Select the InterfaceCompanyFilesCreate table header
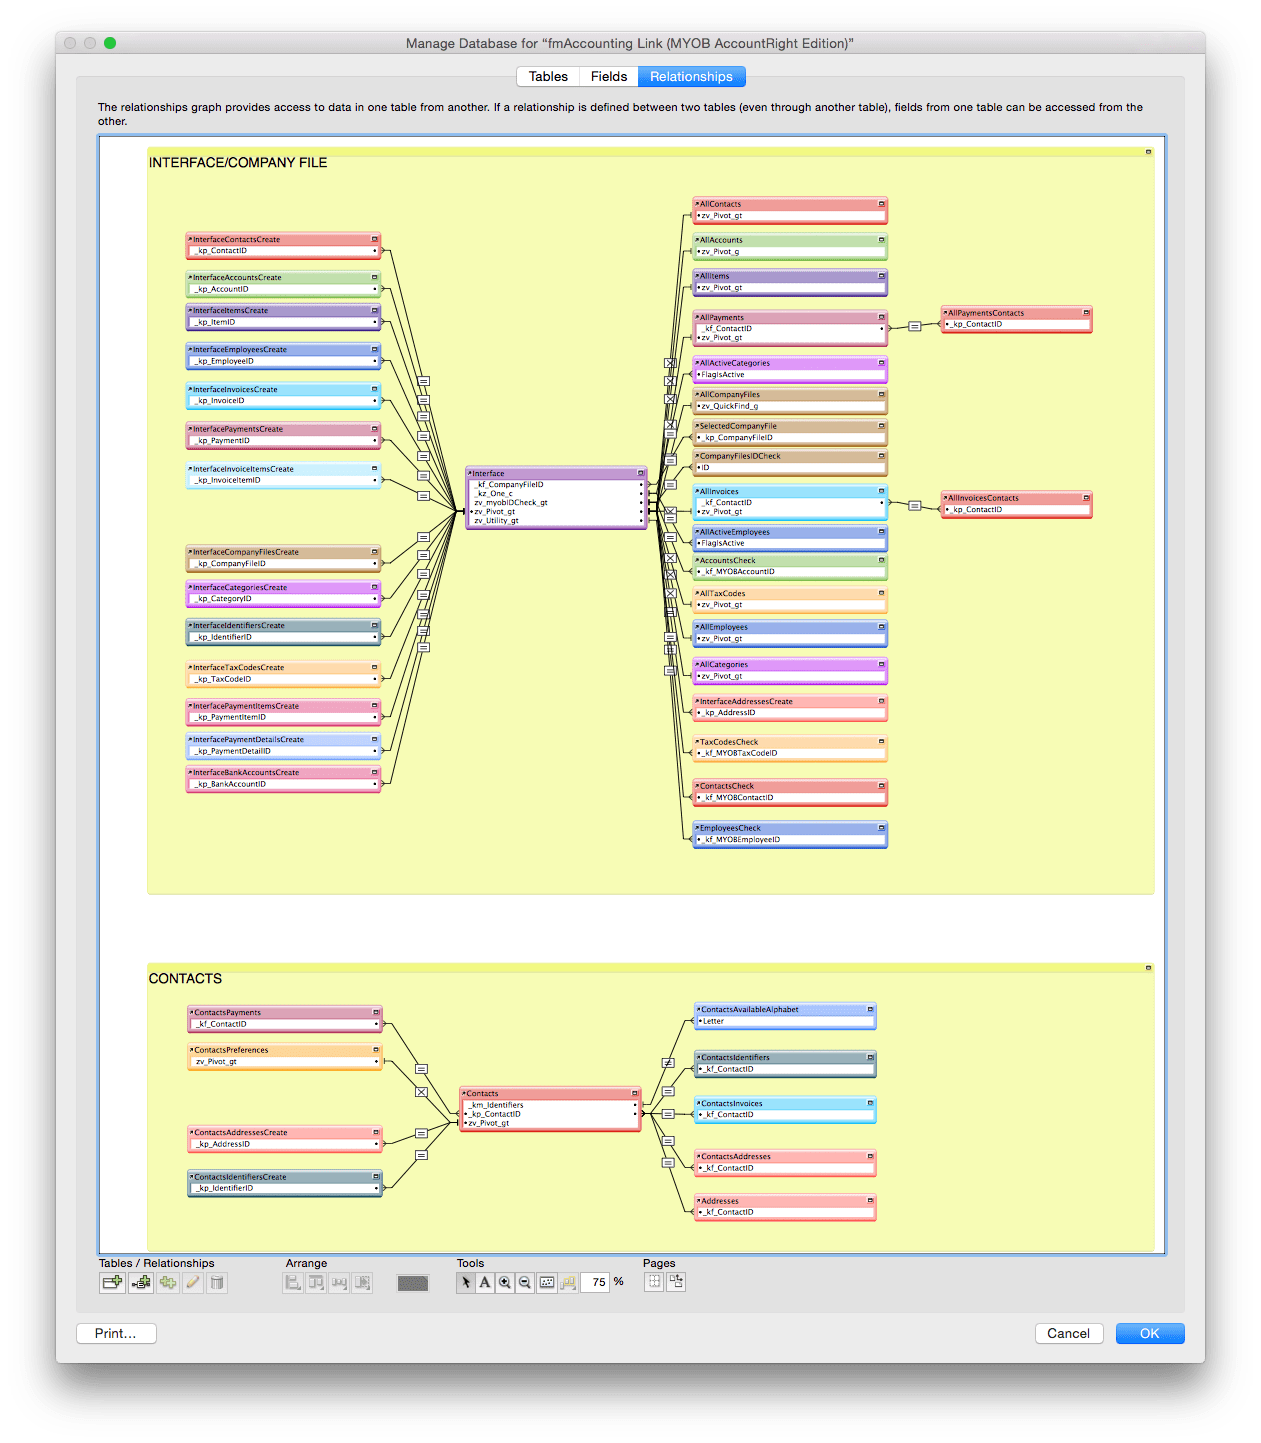Image resolution: width=1261 pixels, height=1443 pixels. 283,552
